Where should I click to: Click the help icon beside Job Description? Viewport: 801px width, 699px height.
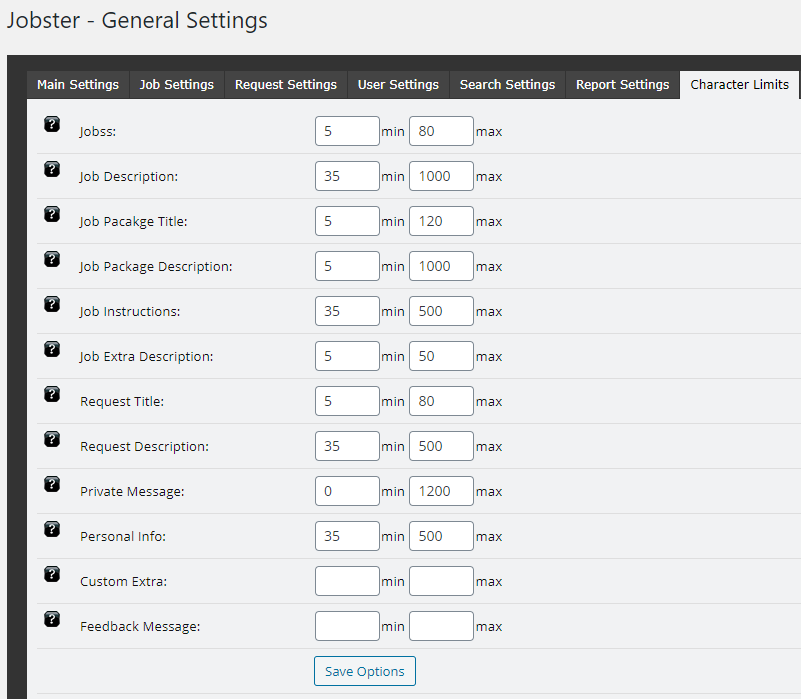click(52, 169)
